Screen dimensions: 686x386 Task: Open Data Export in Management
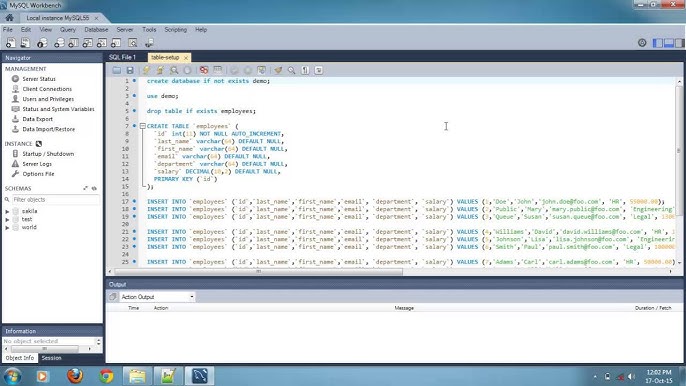(x=38, y=119)
